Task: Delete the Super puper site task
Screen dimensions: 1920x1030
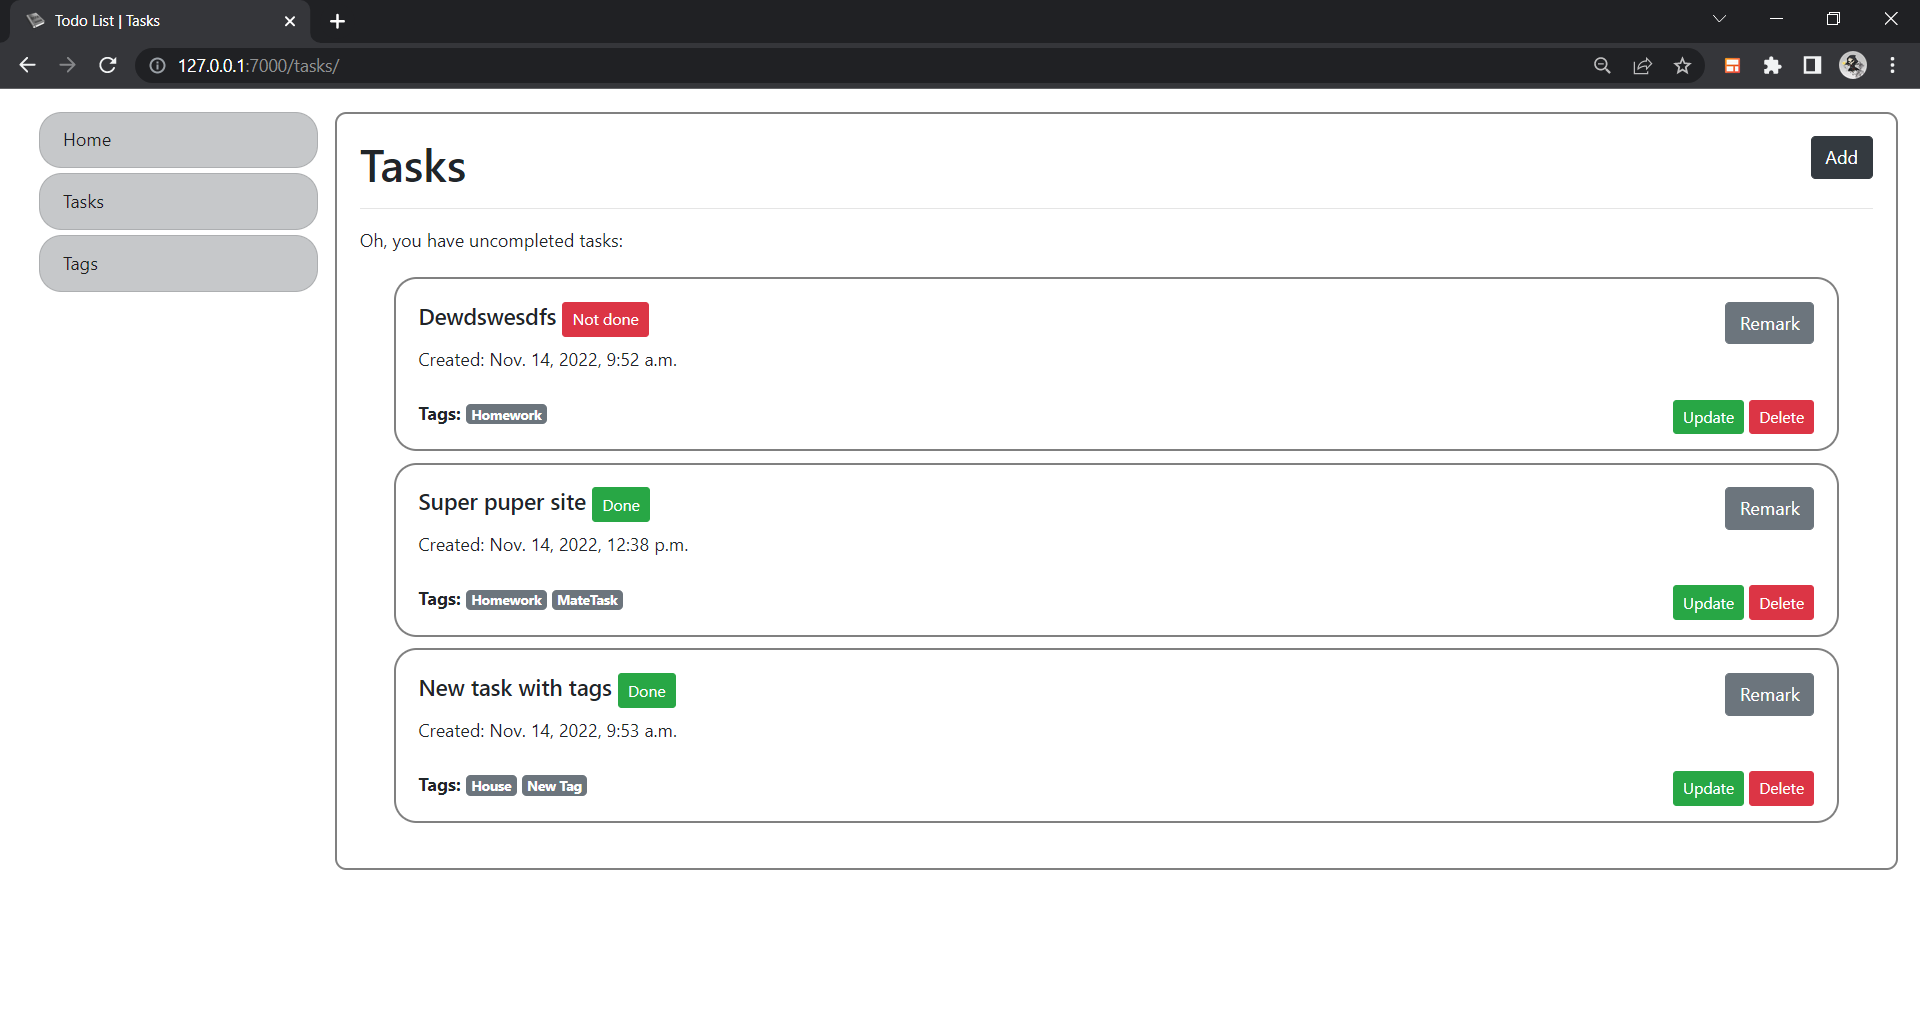Action: click(x=1780, y=602)
